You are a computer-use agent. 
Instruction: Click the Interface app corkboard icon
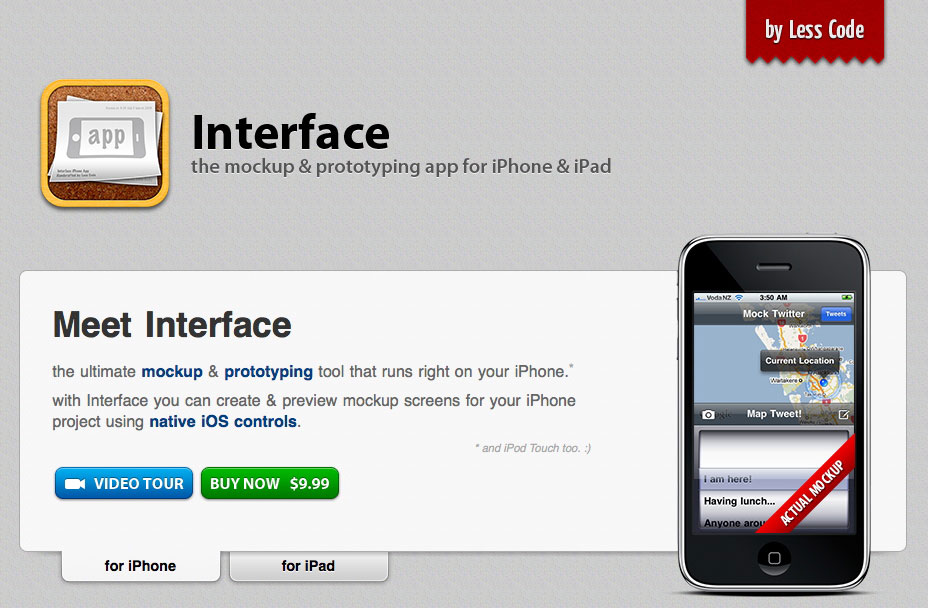105,143
